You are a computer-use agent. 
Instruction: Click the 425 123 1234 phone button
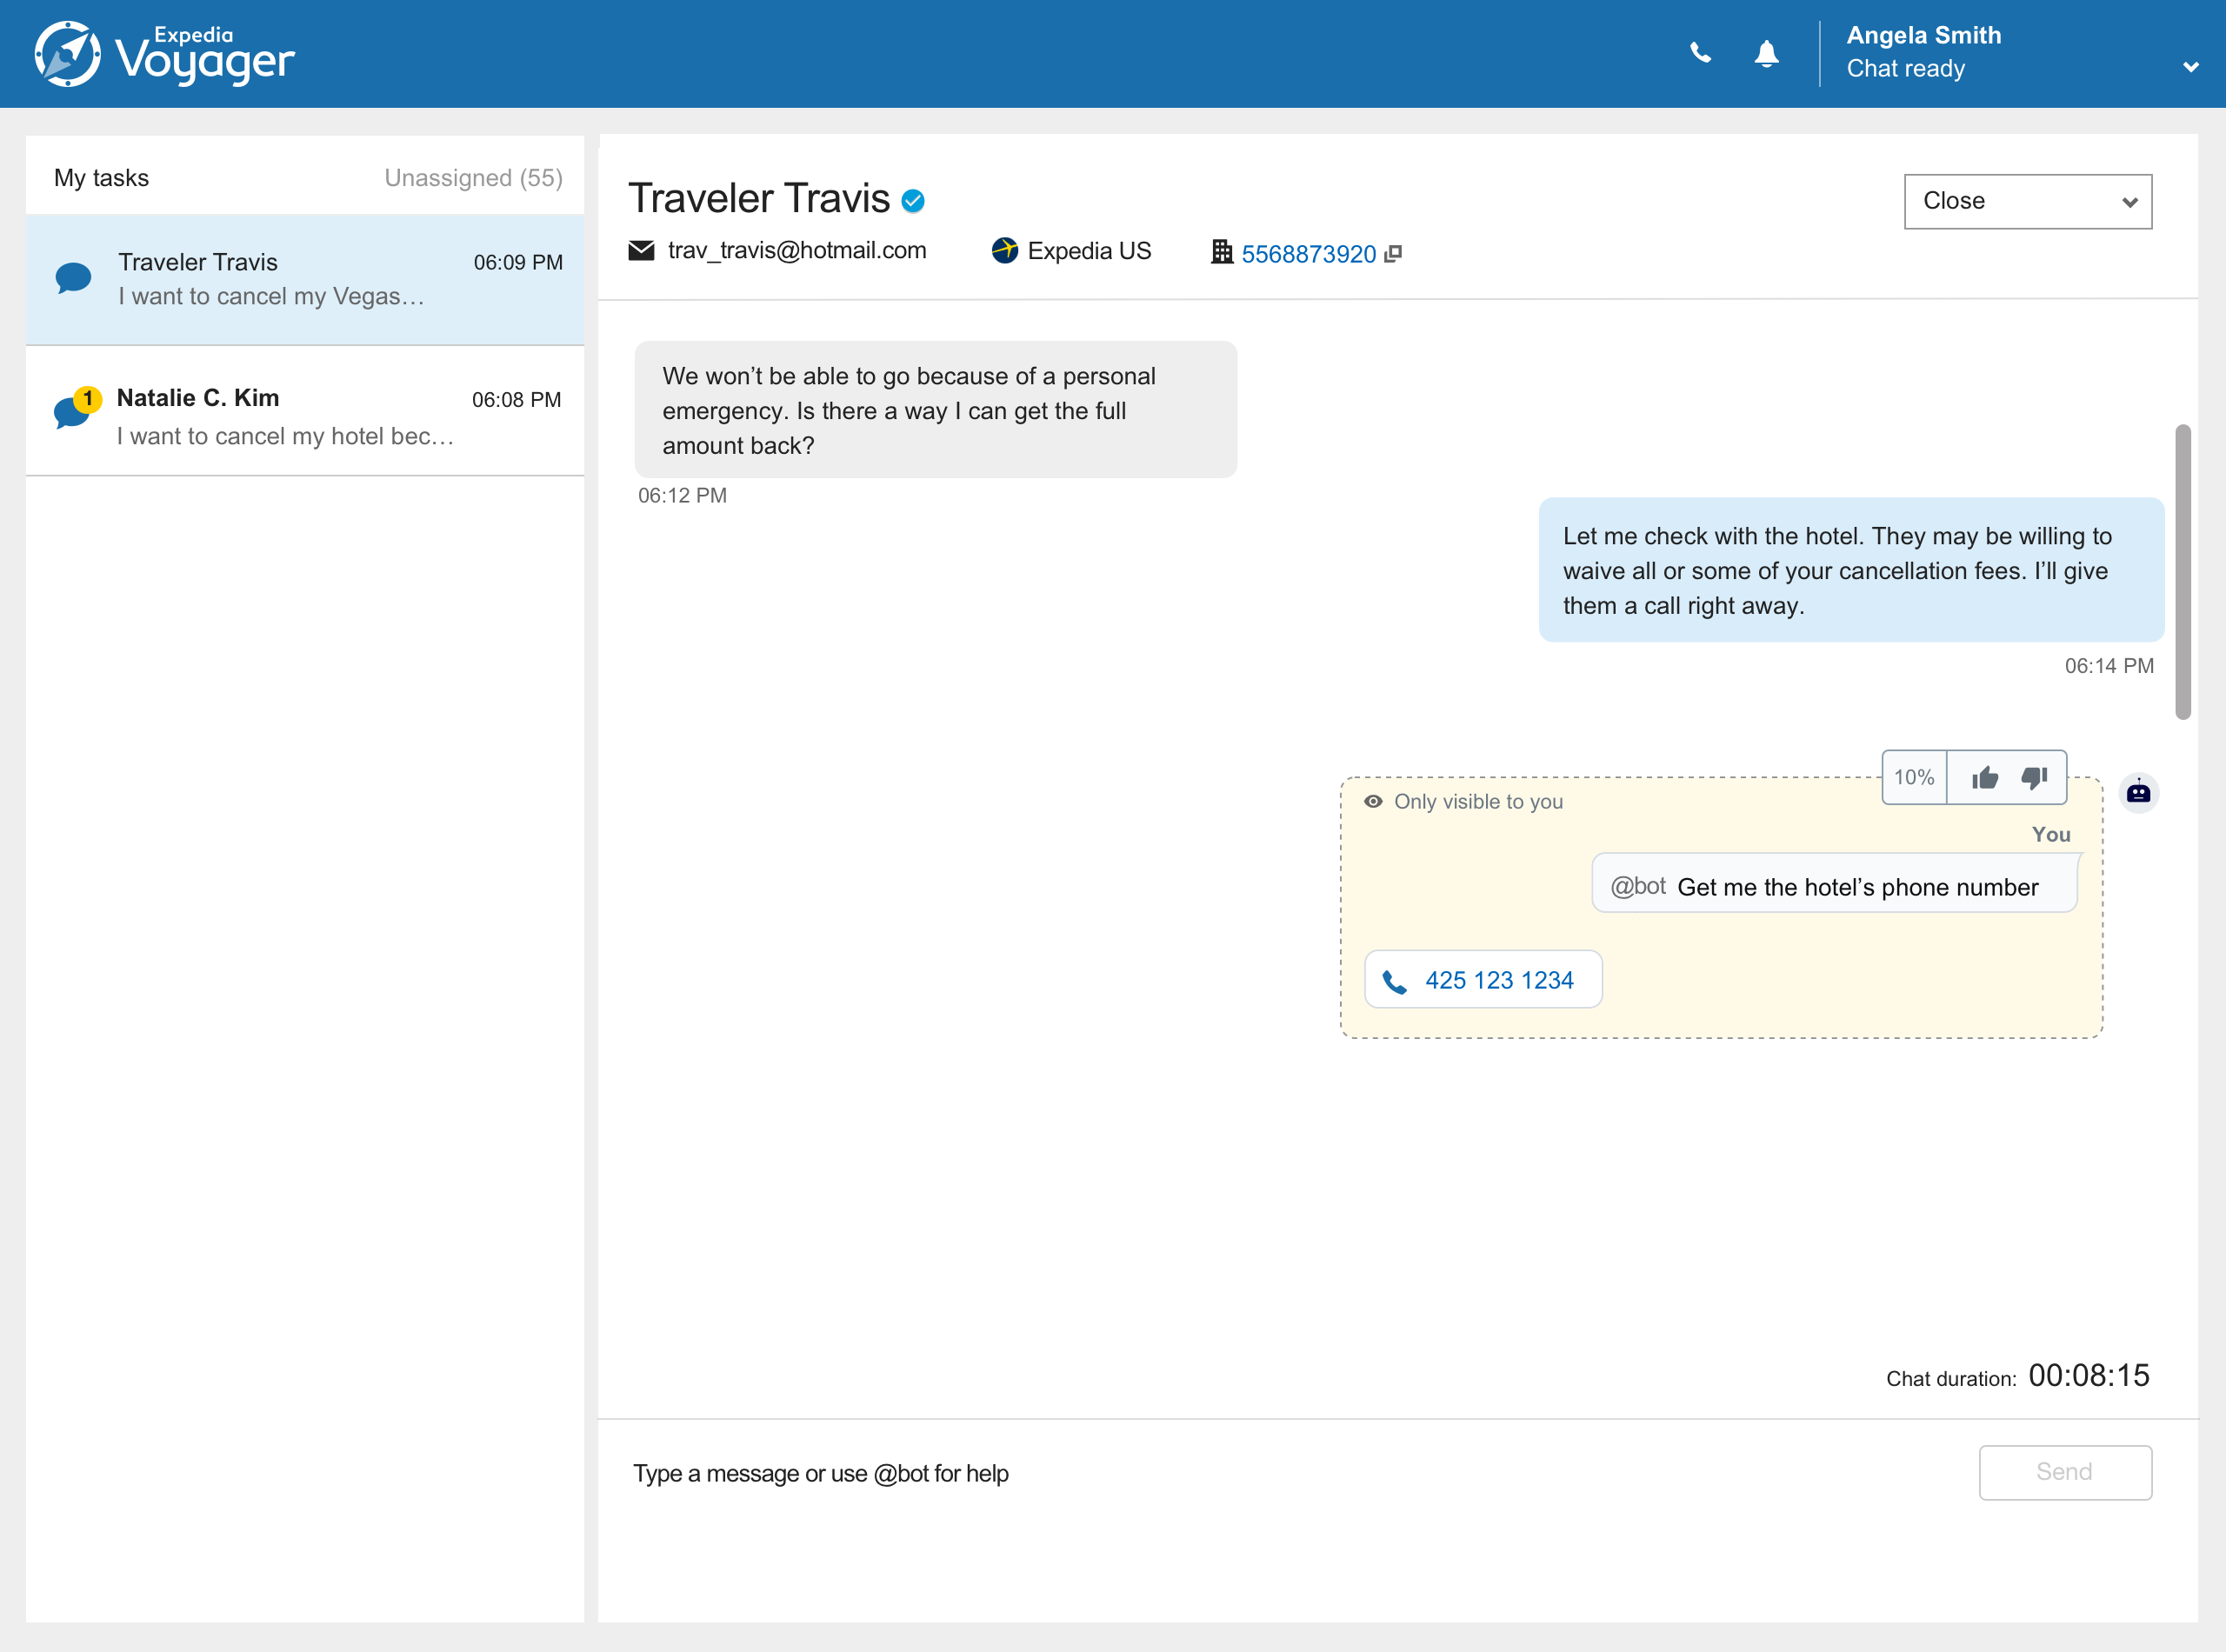click(x=1482, y=980)
